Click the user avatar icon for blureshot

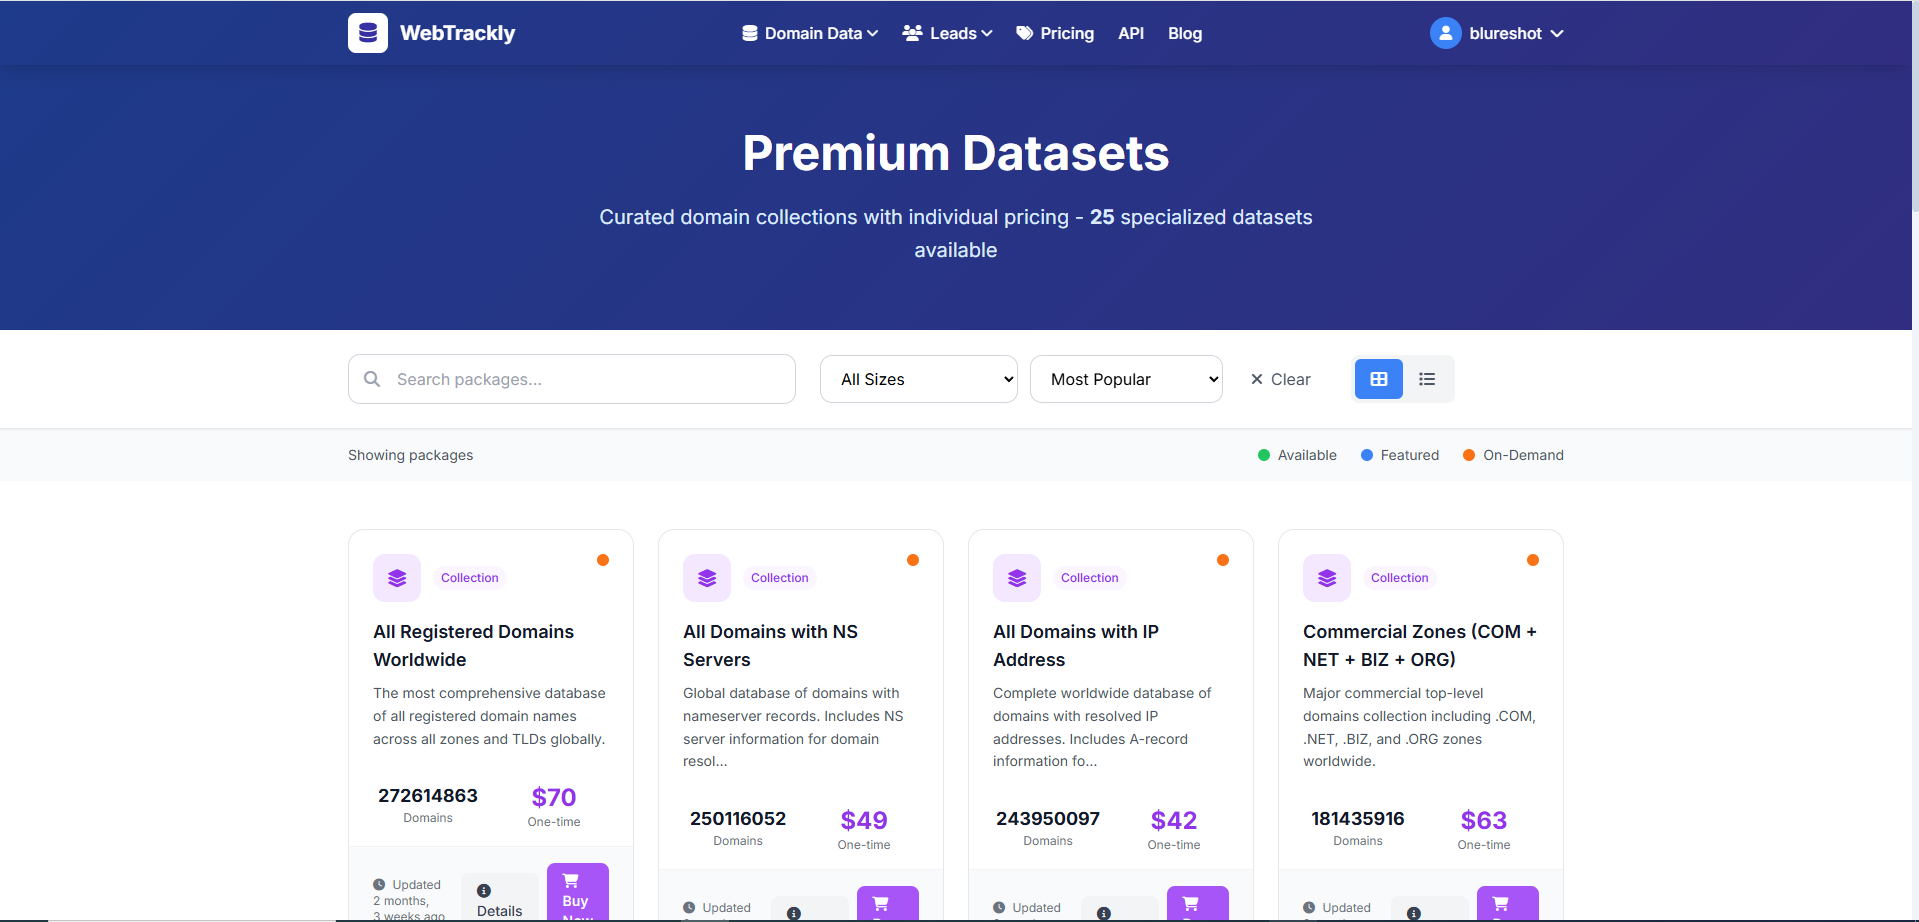1444,32
